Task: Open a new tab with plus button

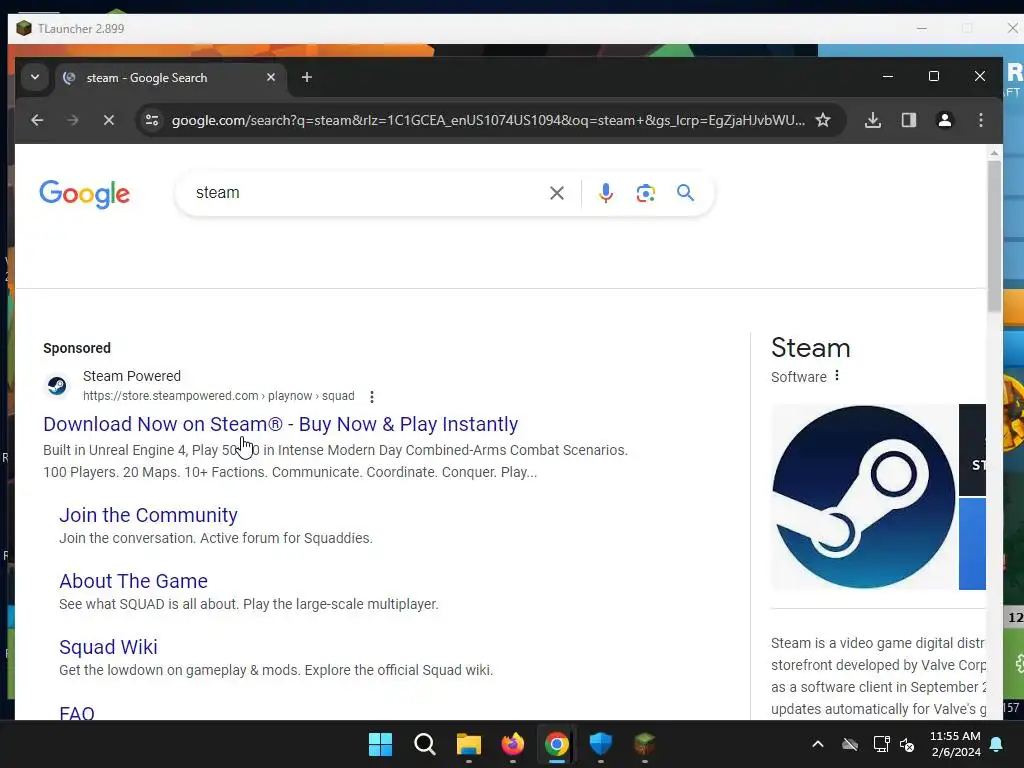Action: [306, 78]
